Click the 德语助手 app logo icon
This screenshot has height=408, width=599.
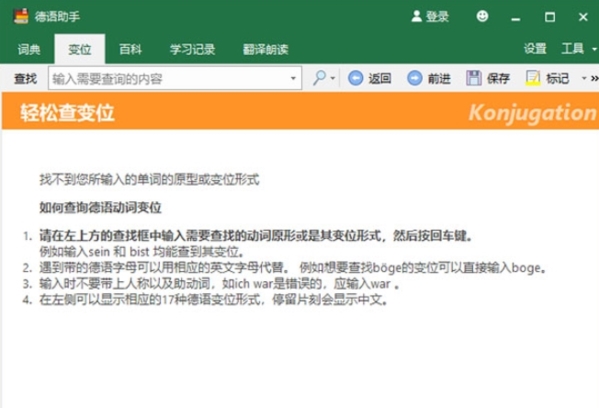click(x=21, y=16)
